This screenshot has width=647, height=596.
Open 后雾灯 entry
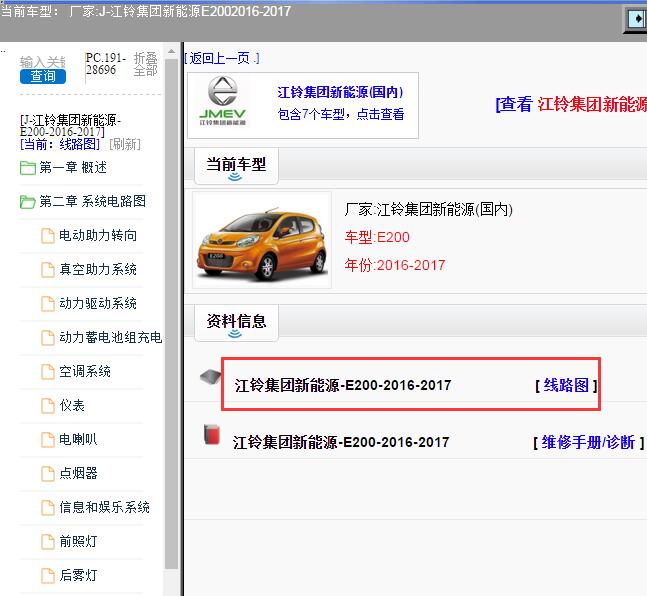pyautogui.click(x=78, y=575)
